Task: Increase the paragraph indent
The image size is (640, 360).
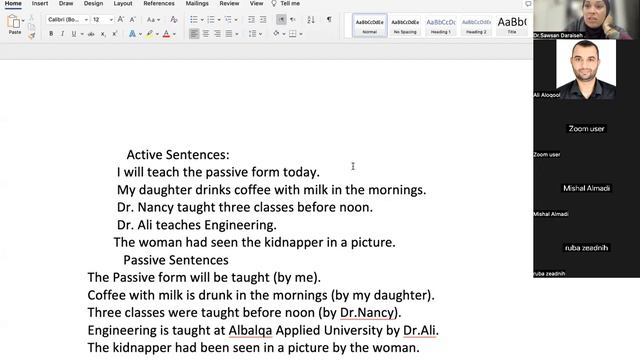Action: click(x=263, y=20)
